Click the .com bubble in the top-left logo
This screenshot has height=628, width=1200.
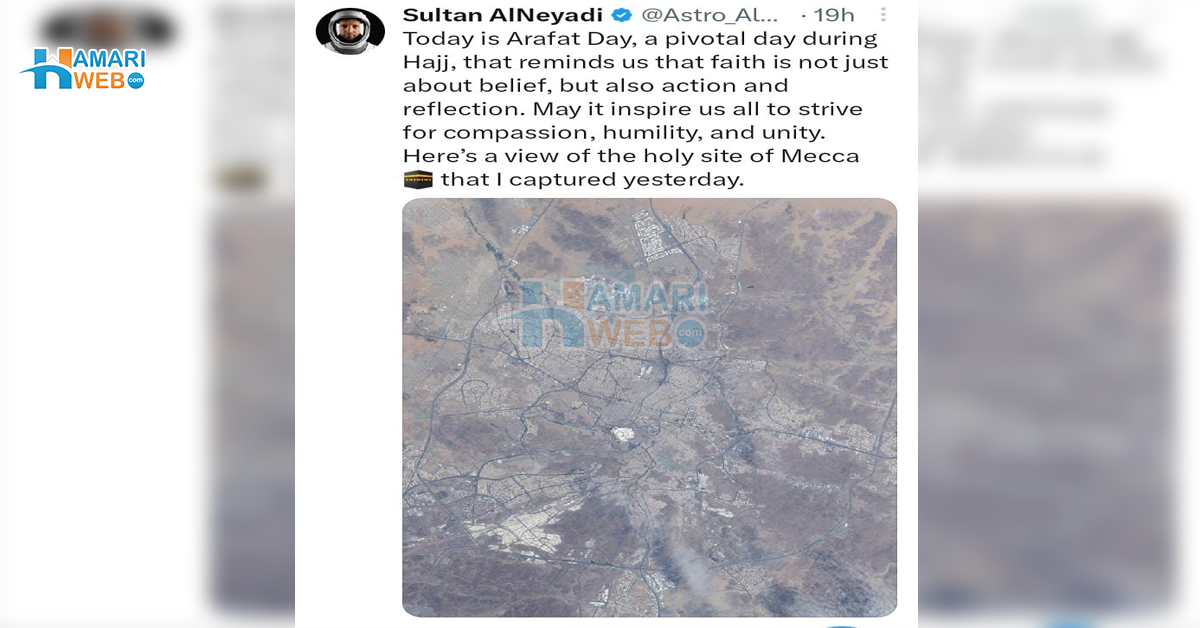point(136,80)
